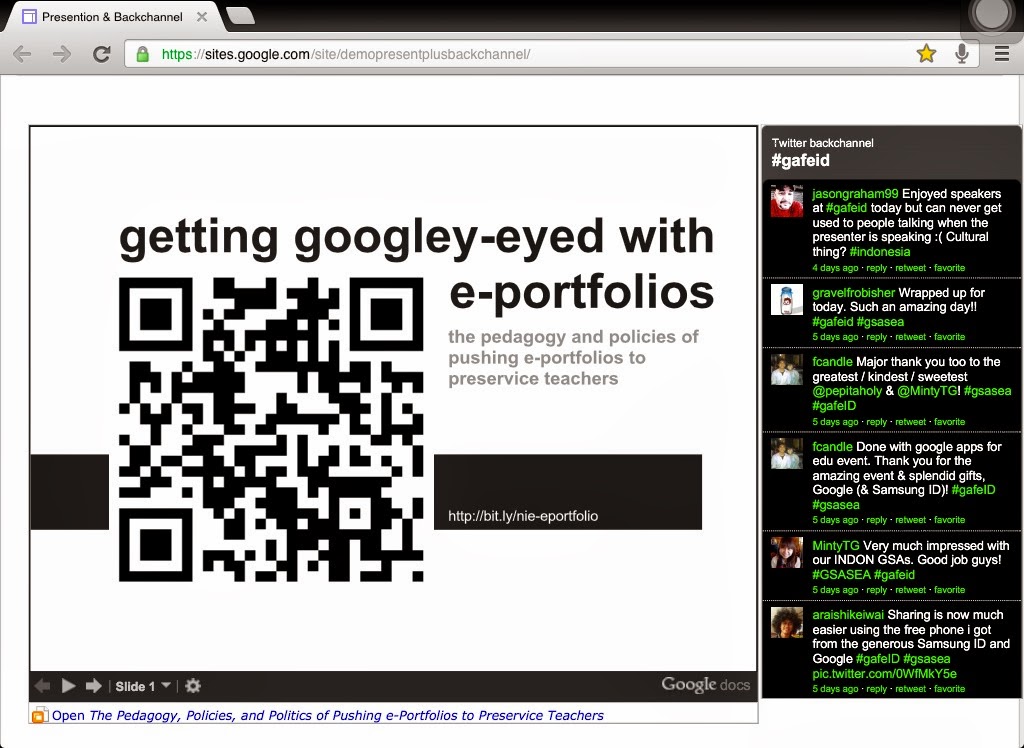Retweet MintyTG tweet

[910, 590]
